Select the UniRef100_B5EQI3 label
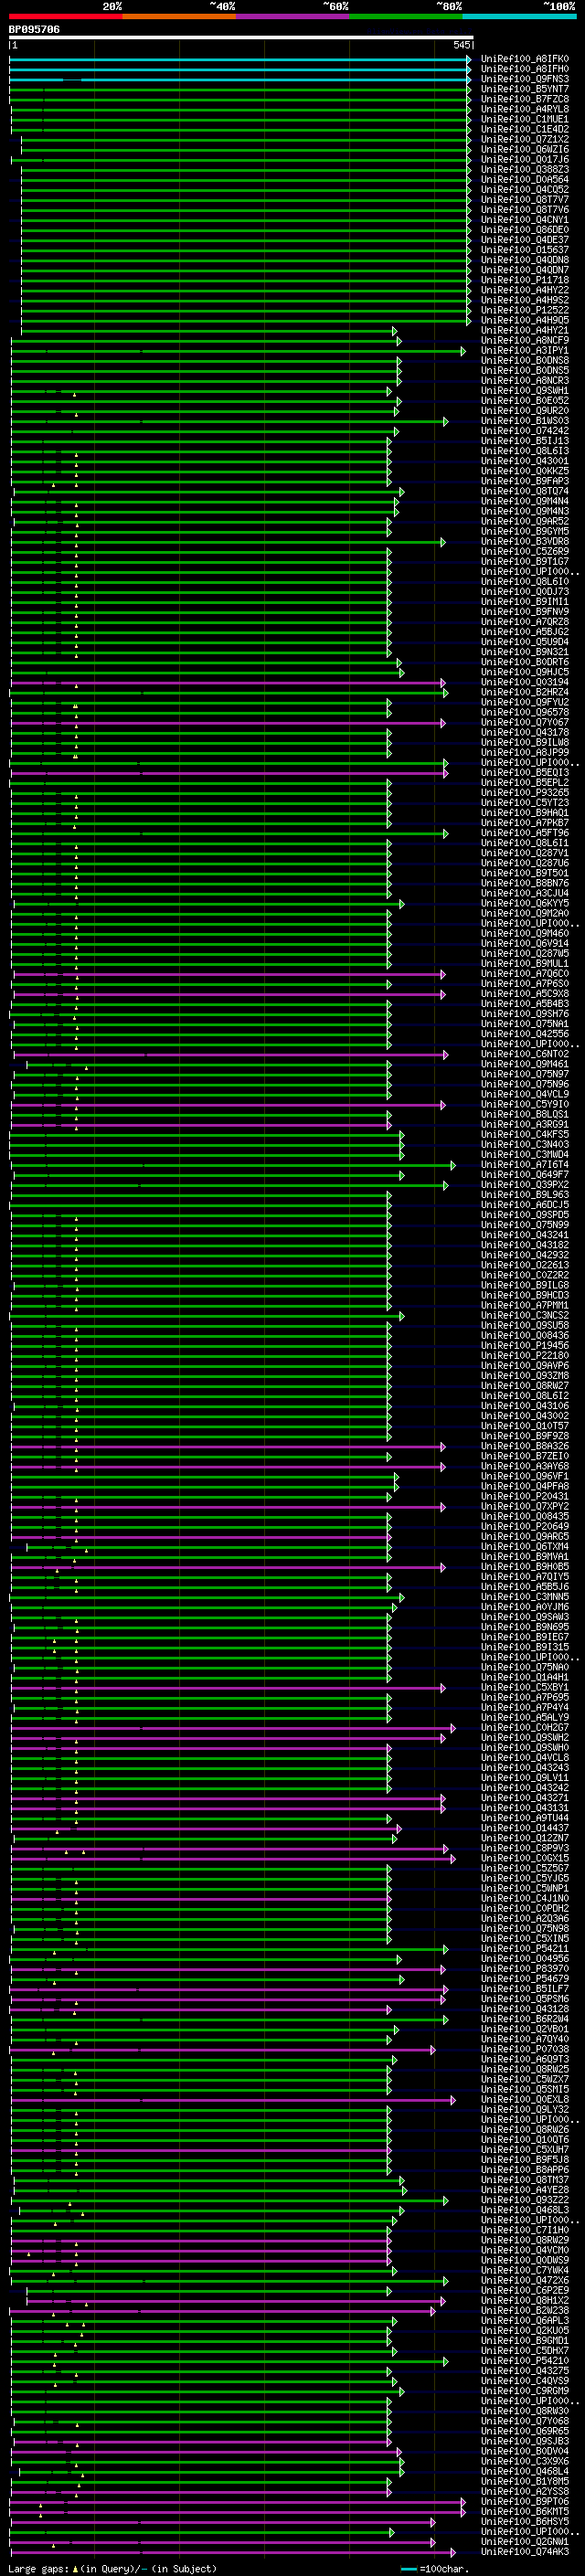The image size is (585, 2576). 524,773
